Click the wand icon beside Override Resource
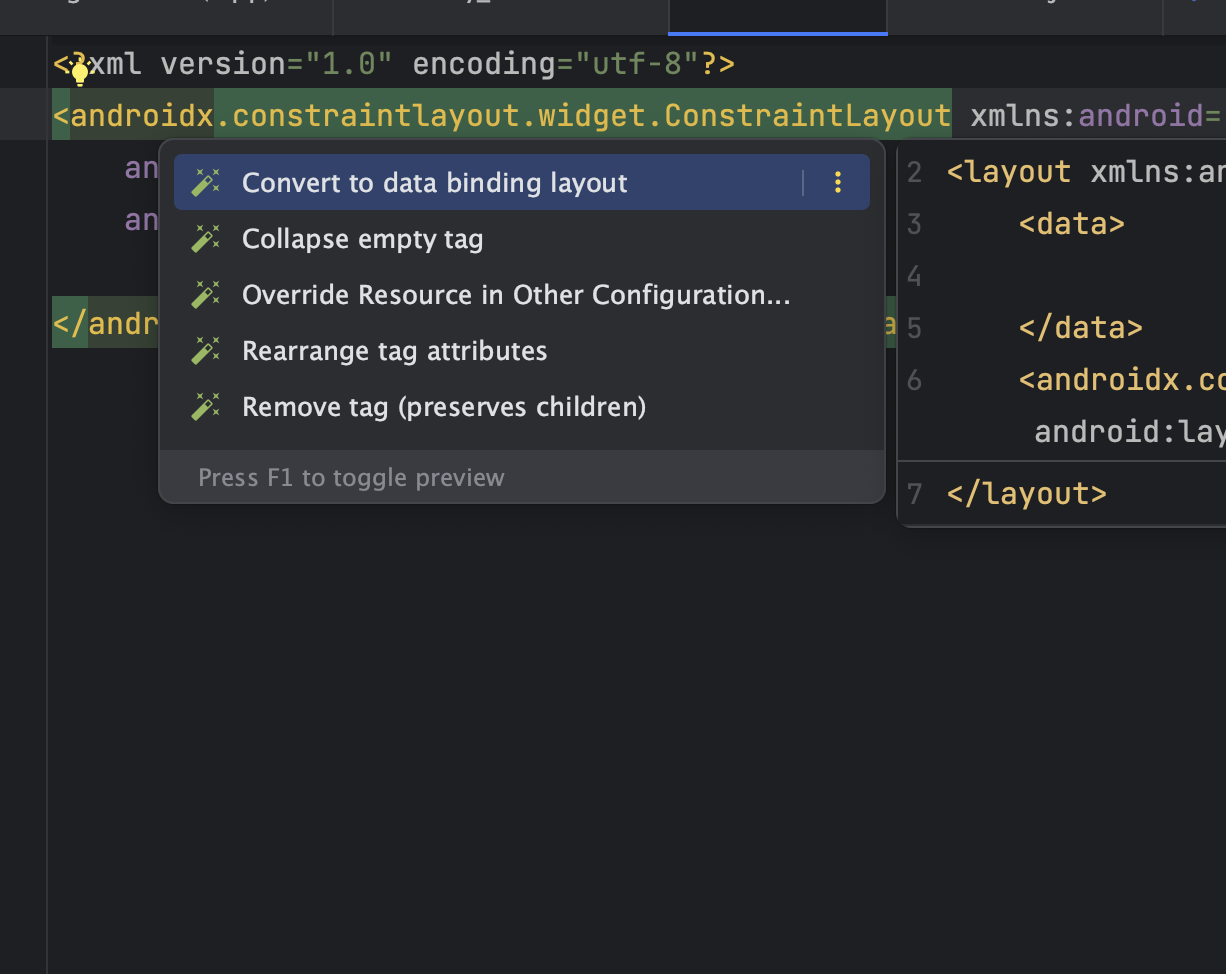Image resolution: width=1226 pixels, height=974 pixels. (x=205, y=295)
